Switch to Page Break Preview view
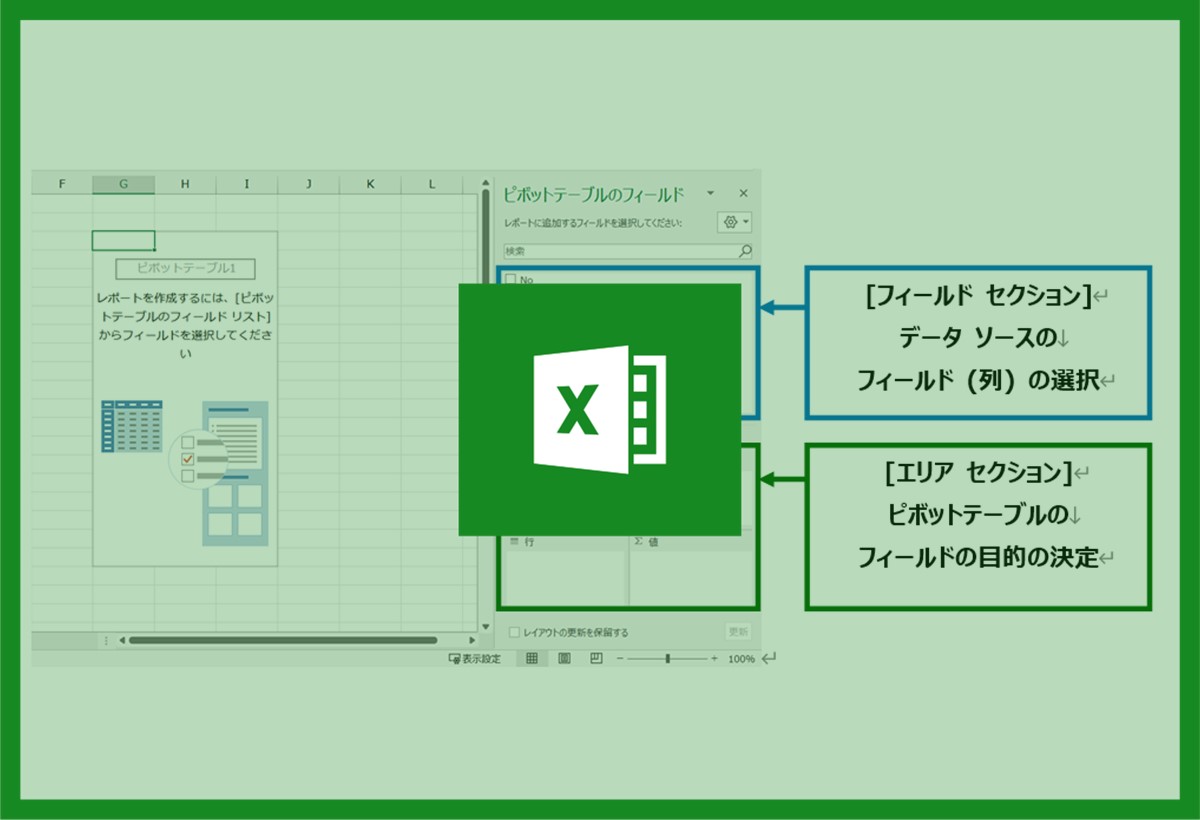Image resolution: width=1200 pixels, height=820 pixels. pyautogui.click(x=596, y=659)
